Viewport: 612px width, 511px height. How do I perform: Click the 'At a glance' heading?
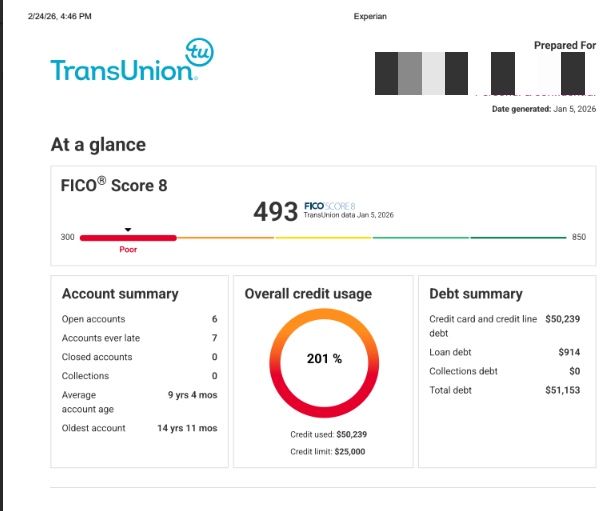[98, 144]
